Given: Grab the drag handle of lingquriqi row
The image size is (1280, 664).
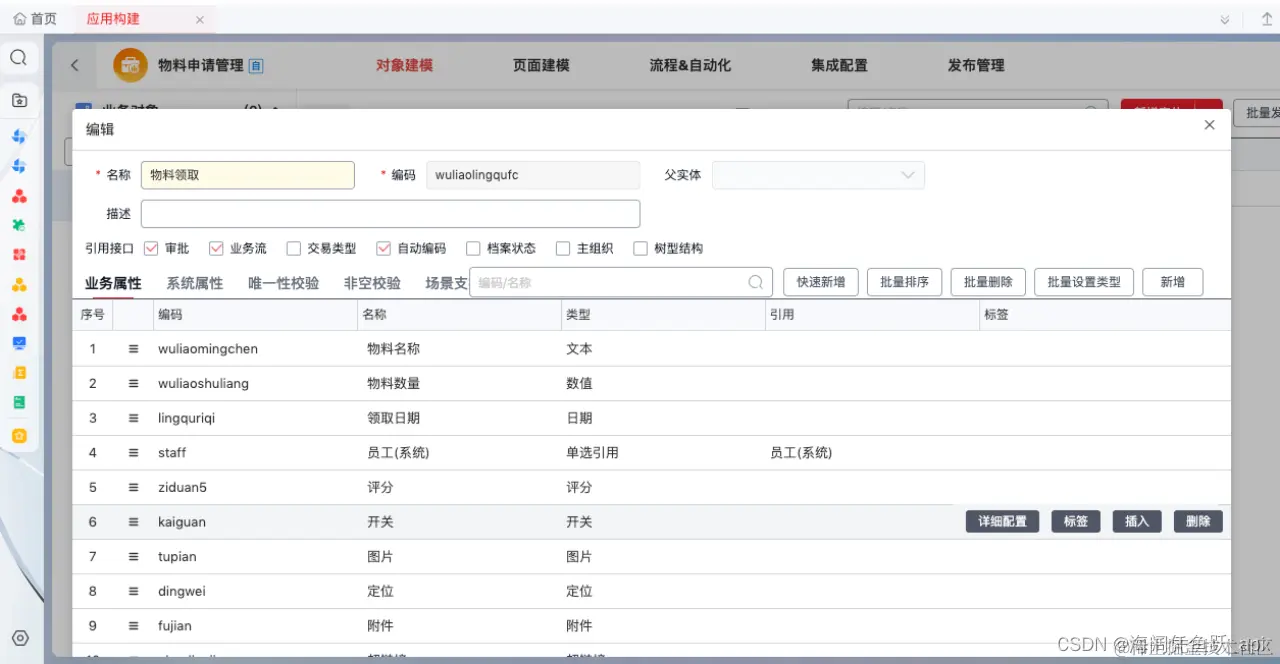Looking at the screenshot, I should pos(133,418).
